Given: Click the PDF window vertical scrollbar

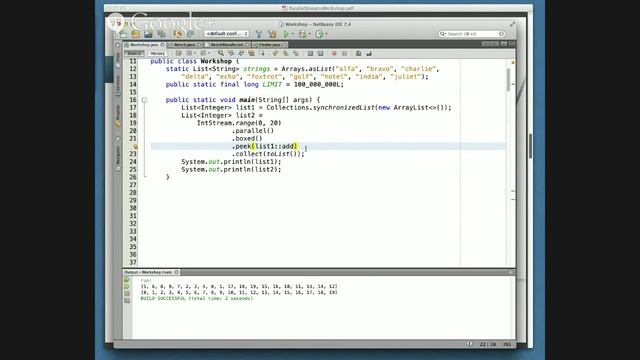Looking at the screenshot, I should [x=530, y=146].
